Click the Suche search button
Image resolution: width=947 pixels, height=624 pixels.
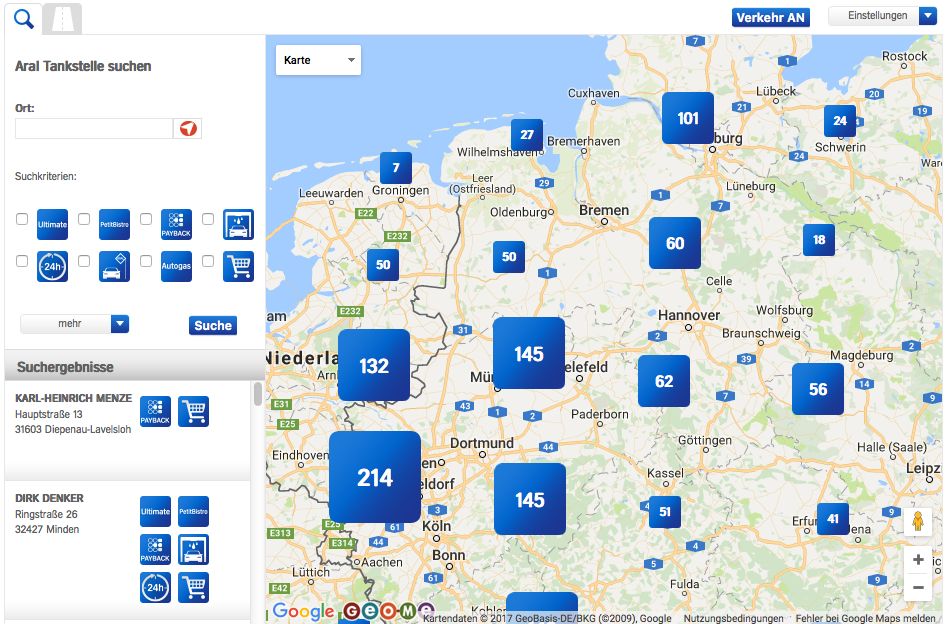point(213,326)
